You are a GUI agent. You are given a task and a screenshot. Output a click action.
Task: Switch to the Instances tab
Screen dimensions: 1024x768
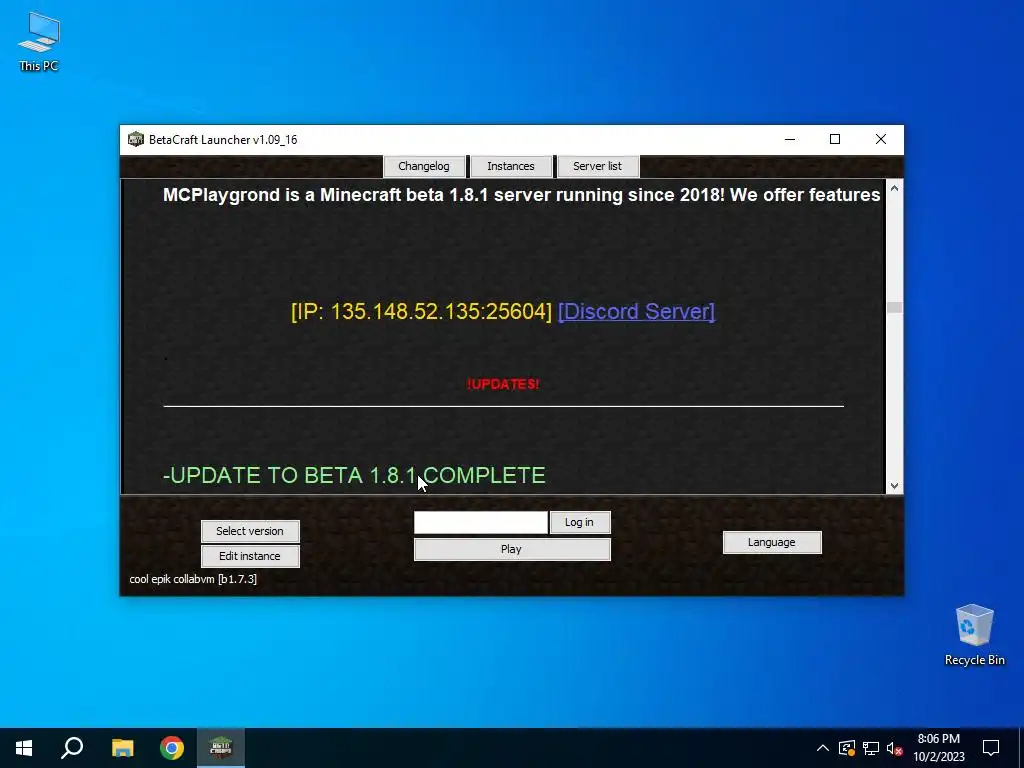tap(511, 166)
